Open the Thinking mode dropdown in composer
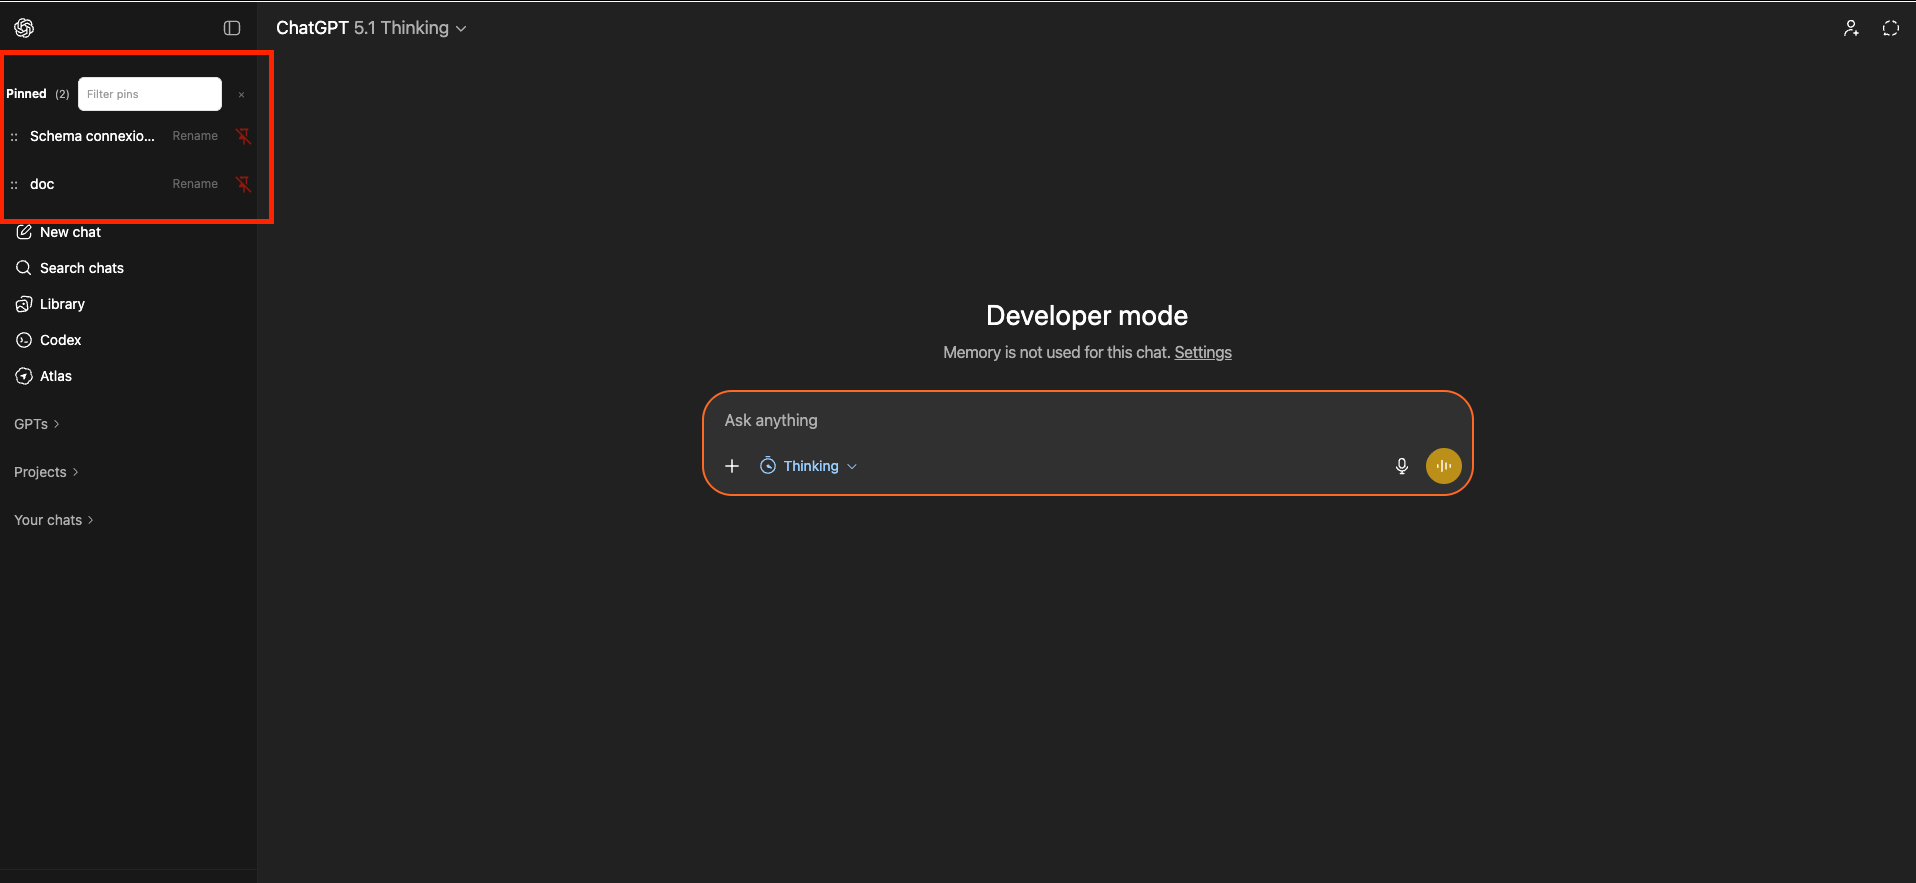The image size is (1916, 883). tap(808, 466)
